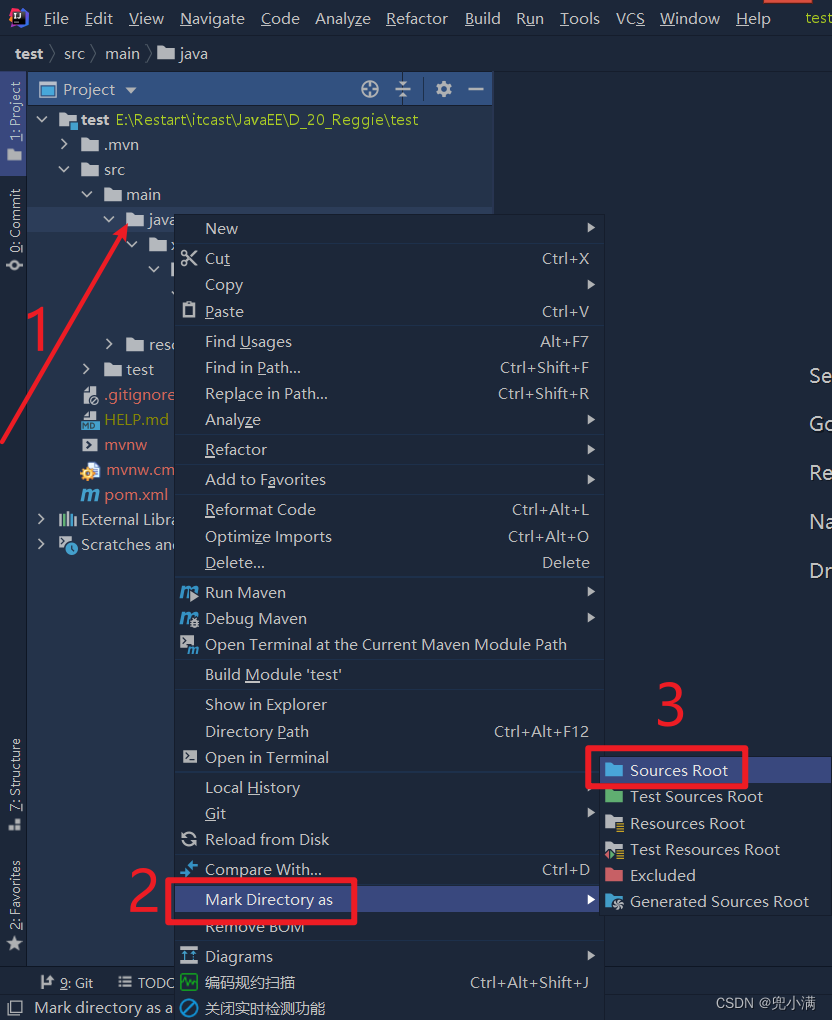Viewport: 832px width, 1020px height.
Task: Collapse the src folder
Action: click(64, 169)
